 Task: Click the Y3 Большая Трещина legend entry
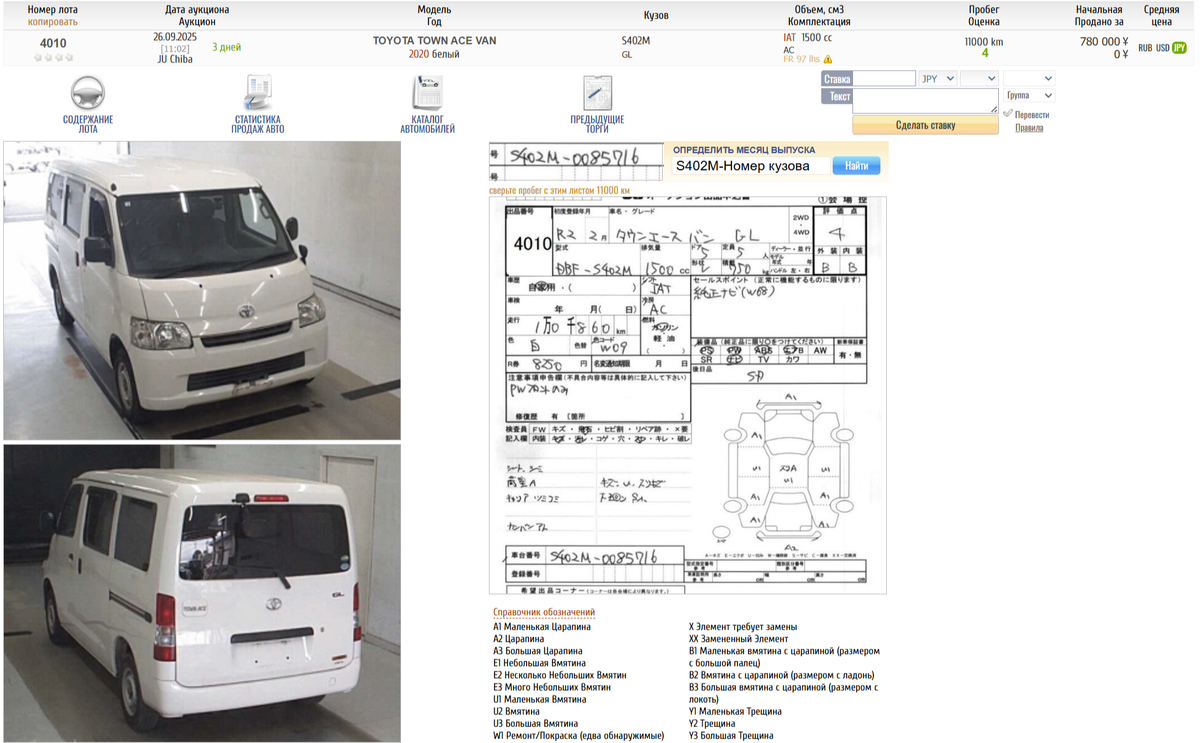click(x=730, y=736)
